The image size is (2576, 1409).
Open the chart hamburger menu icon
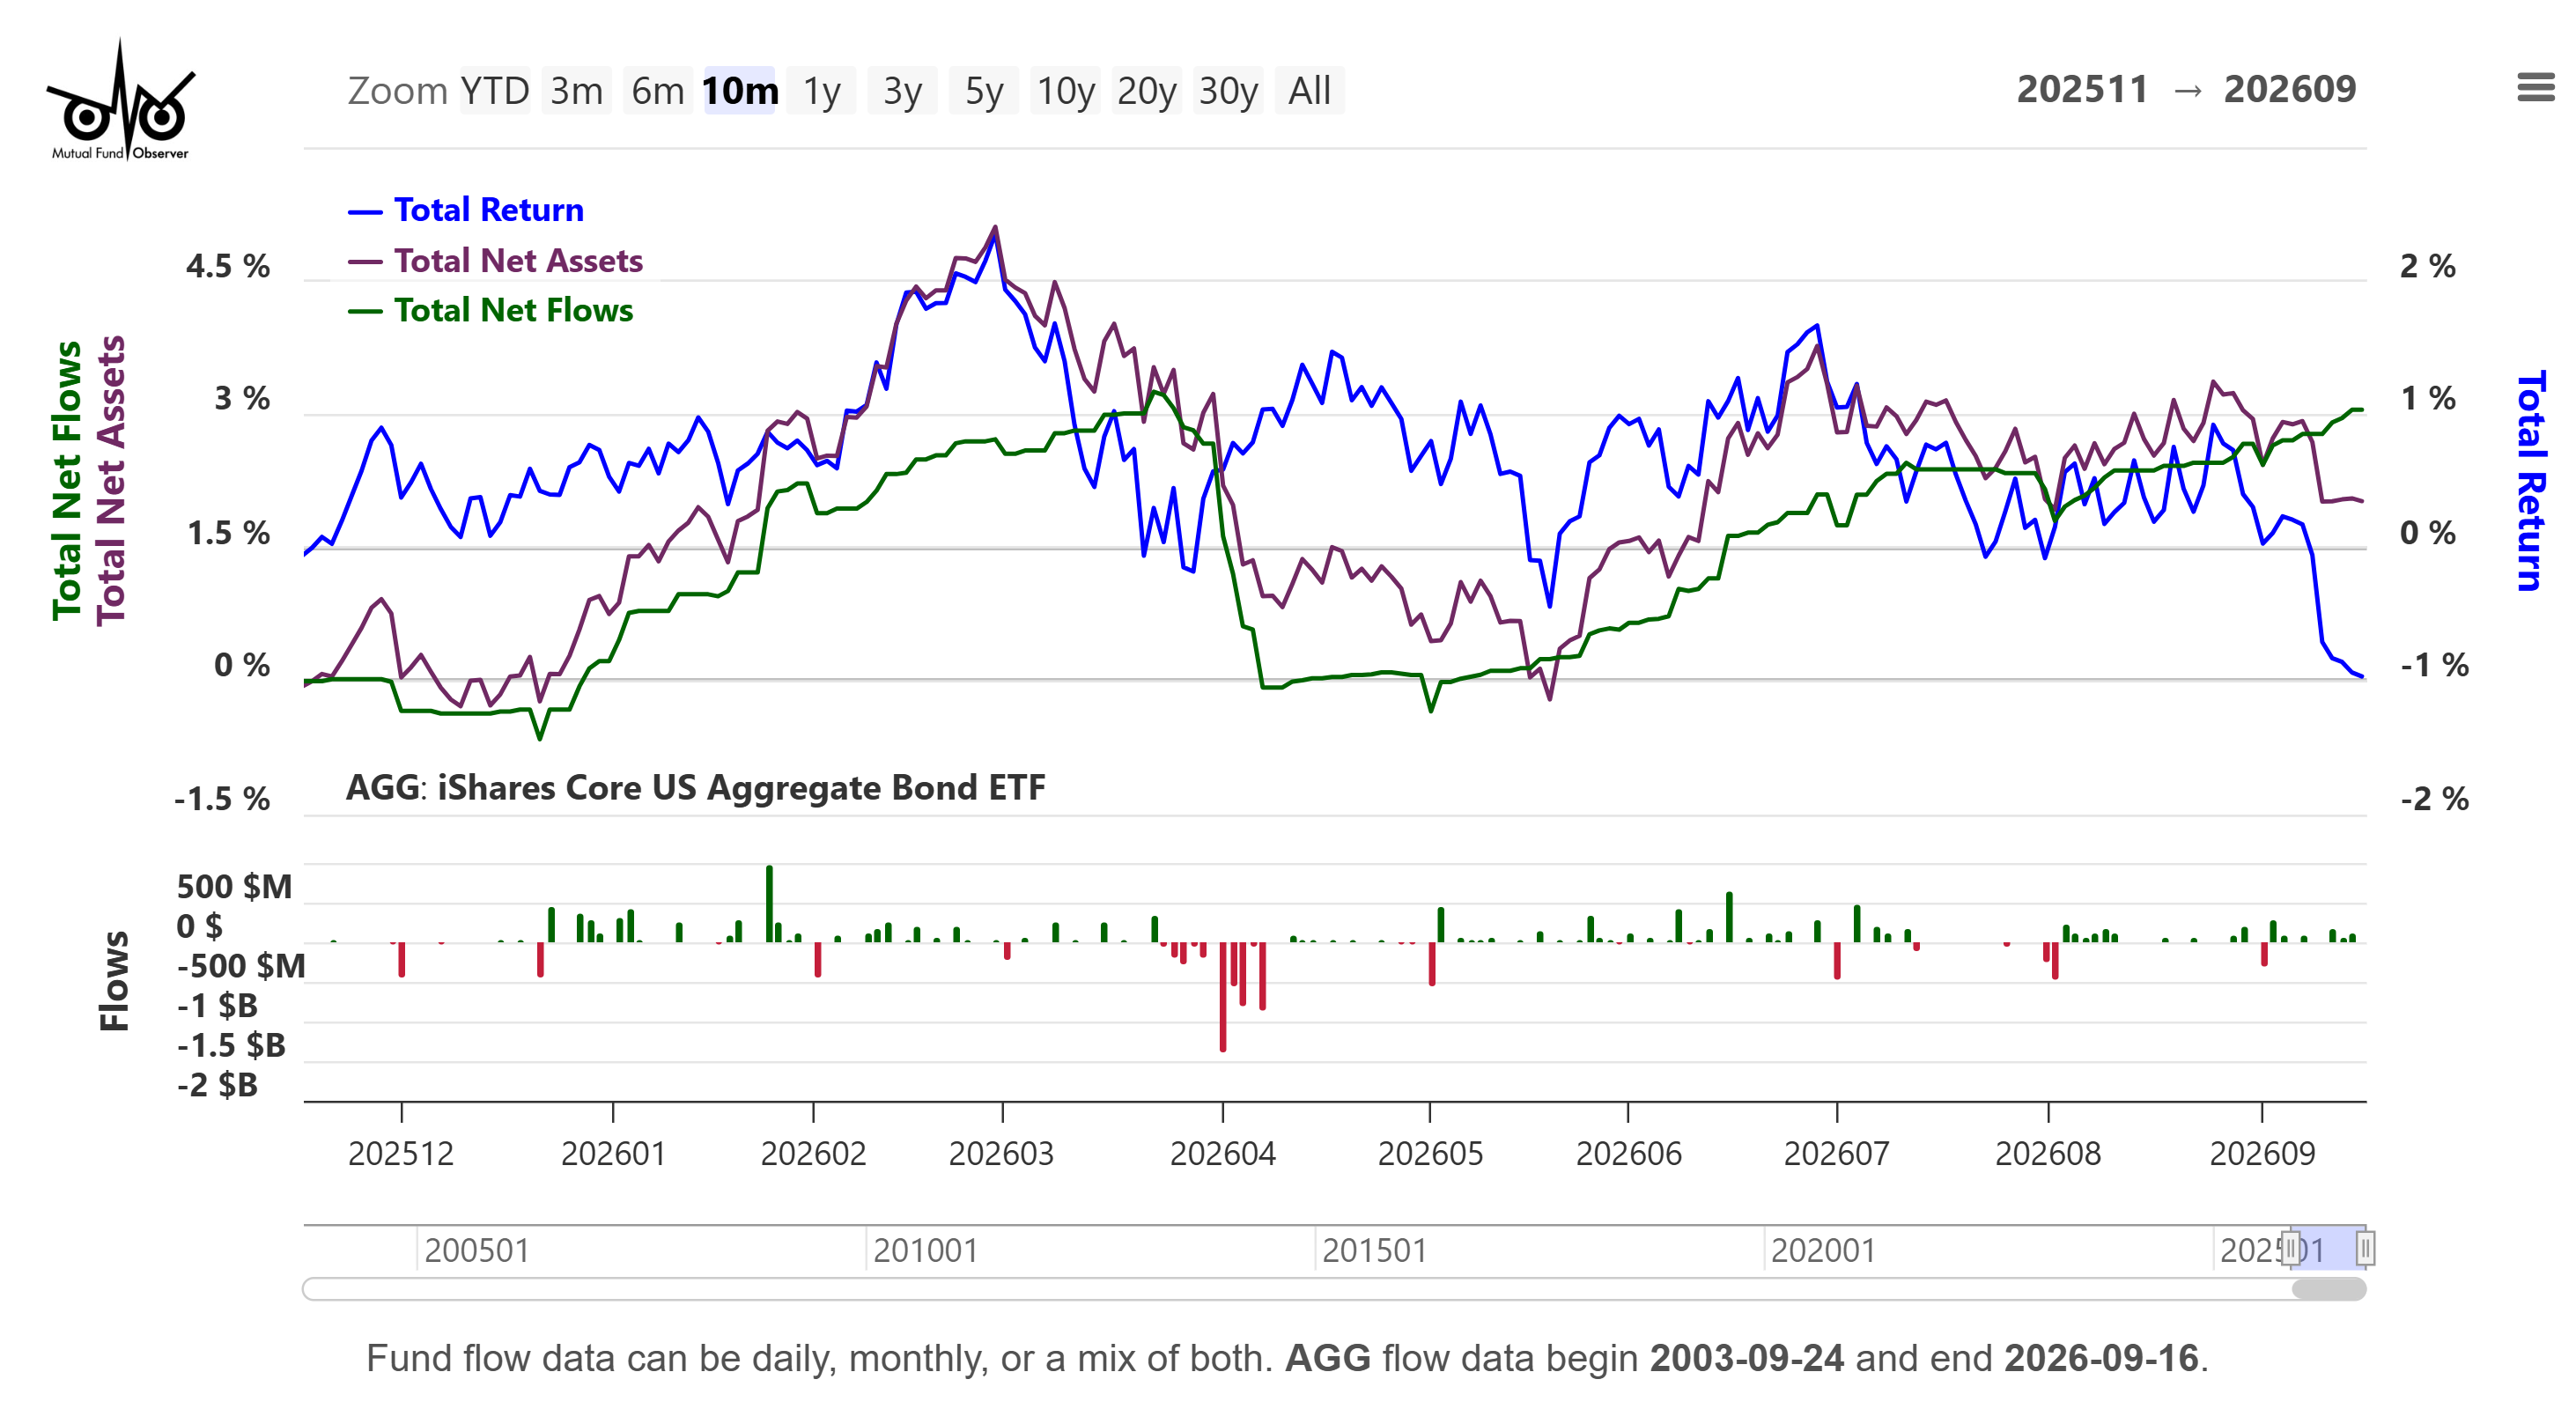click(2535, 88)
